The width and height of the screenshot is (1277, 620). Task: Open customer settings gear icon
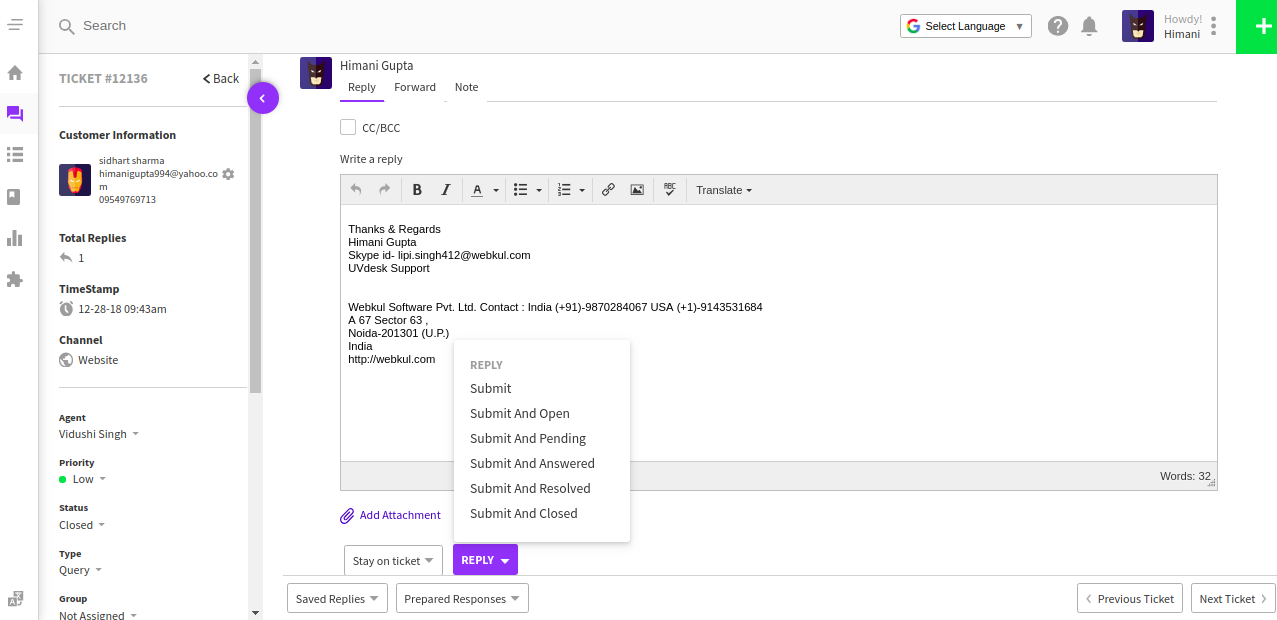tap(228, 174)
